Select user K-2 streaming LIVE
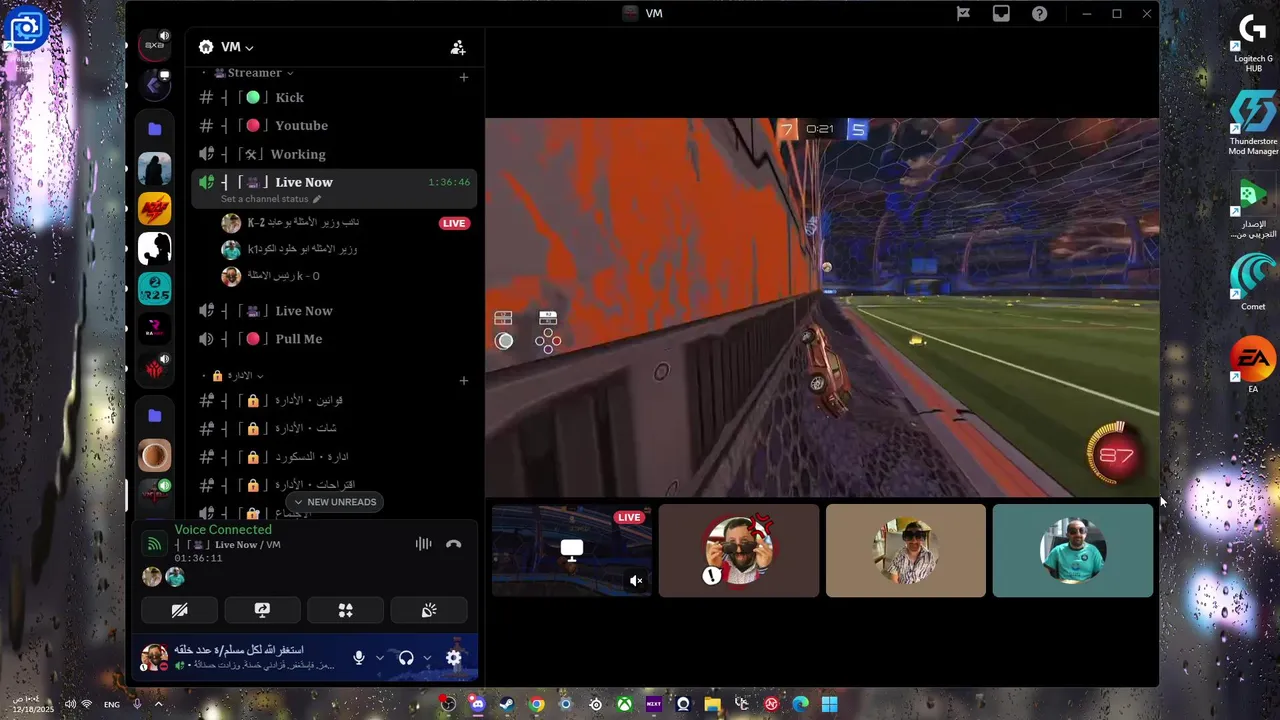The height and width of the screenshot is (720, 1280). coord(344,223)
